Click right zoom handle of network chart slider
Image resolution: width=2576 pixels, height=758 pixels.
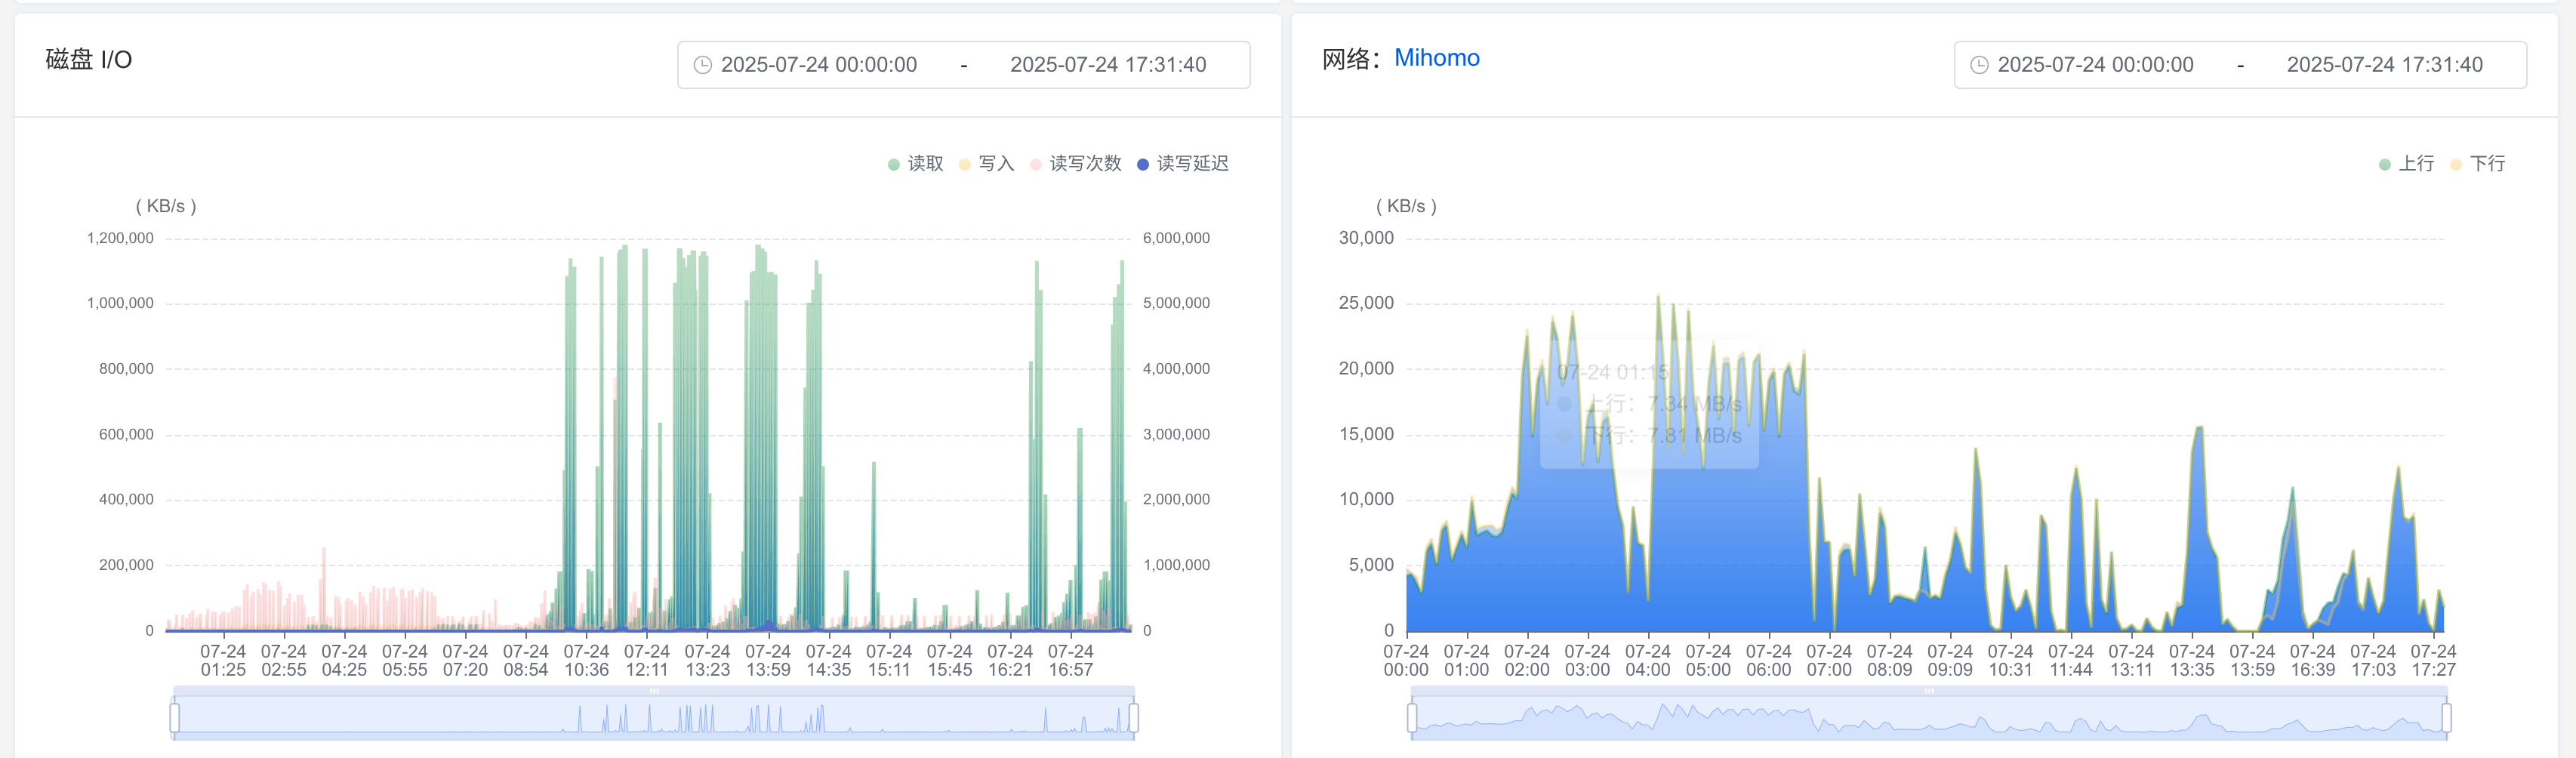[2446, 718]
